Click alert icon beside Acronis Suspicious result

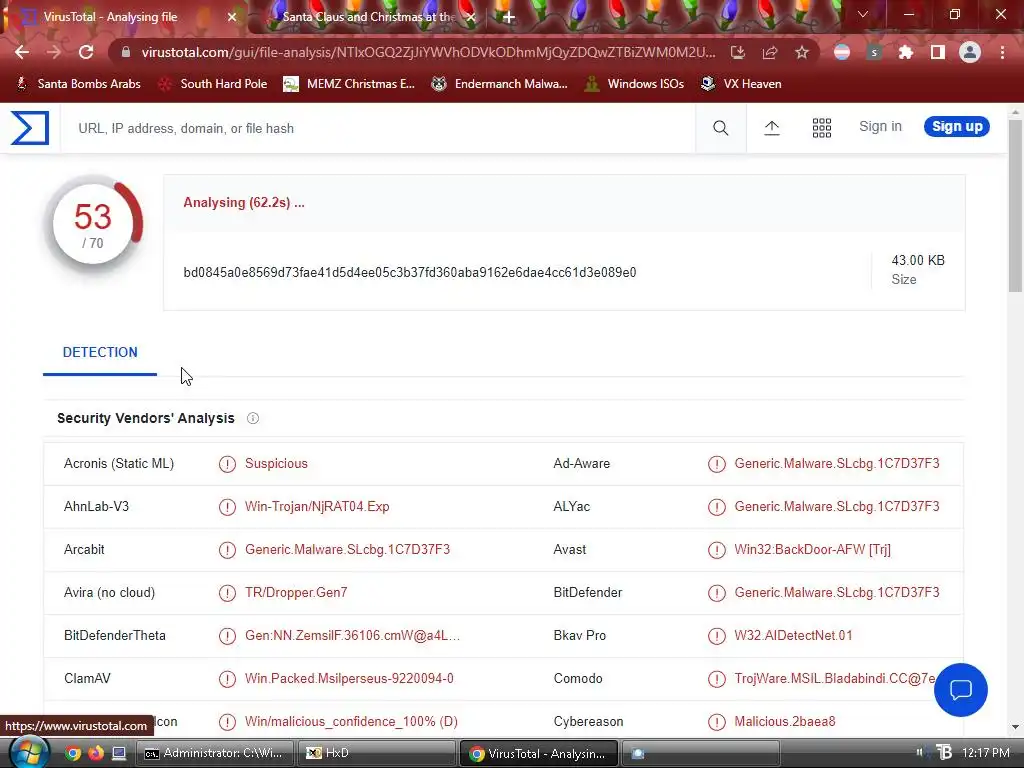[227, 464]
